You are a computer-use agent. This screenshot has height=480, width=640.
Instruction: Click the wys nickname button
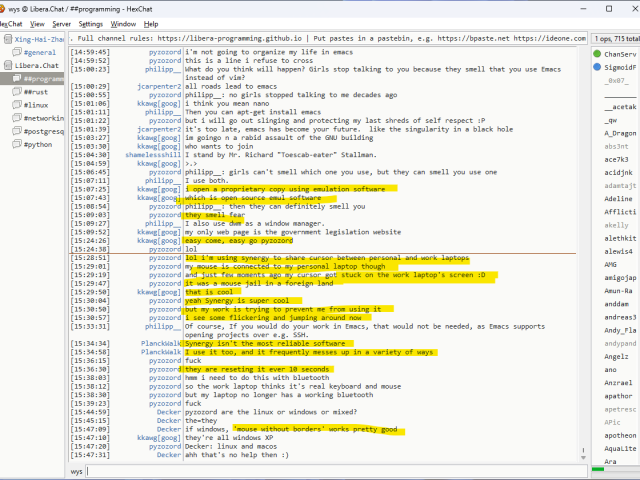[77, 470]
